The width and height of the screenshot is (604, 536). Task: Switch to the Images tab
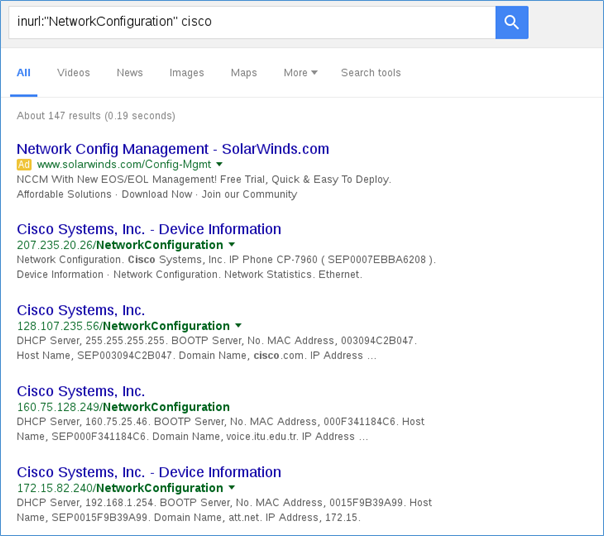tap(186, 73)
